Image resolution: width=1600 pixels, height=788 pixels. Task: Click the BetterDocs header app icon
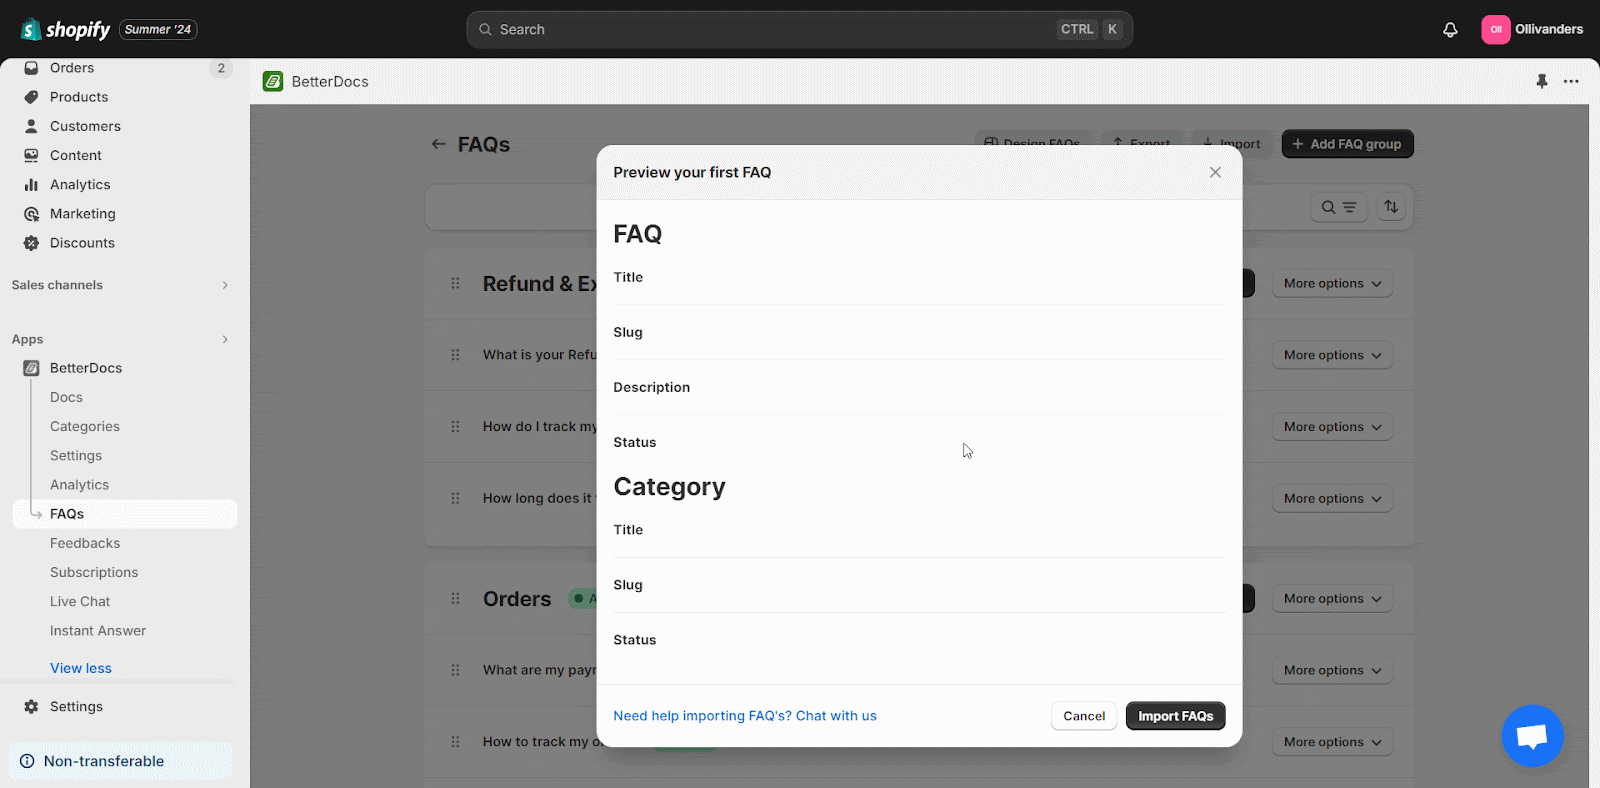273,81
